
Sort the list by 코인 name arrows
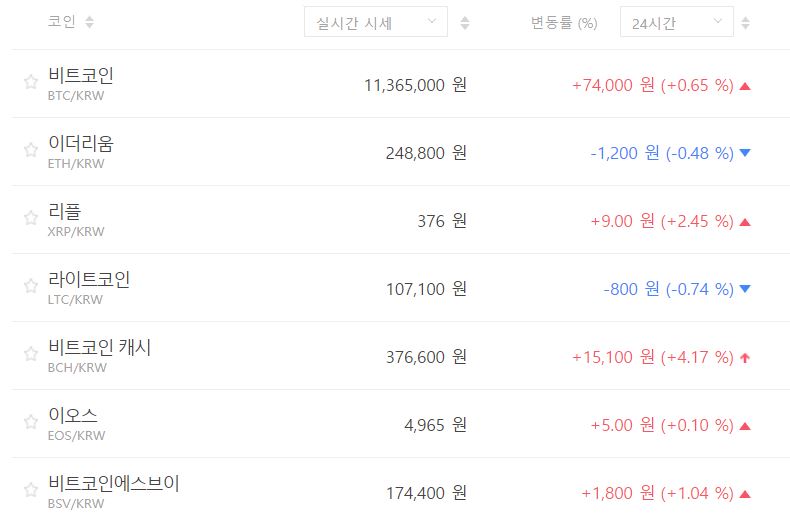tap(90, 22)
